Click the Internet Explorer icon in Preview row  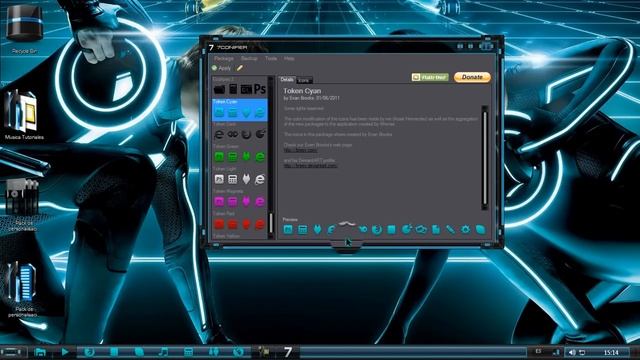(x=331, y=230)
